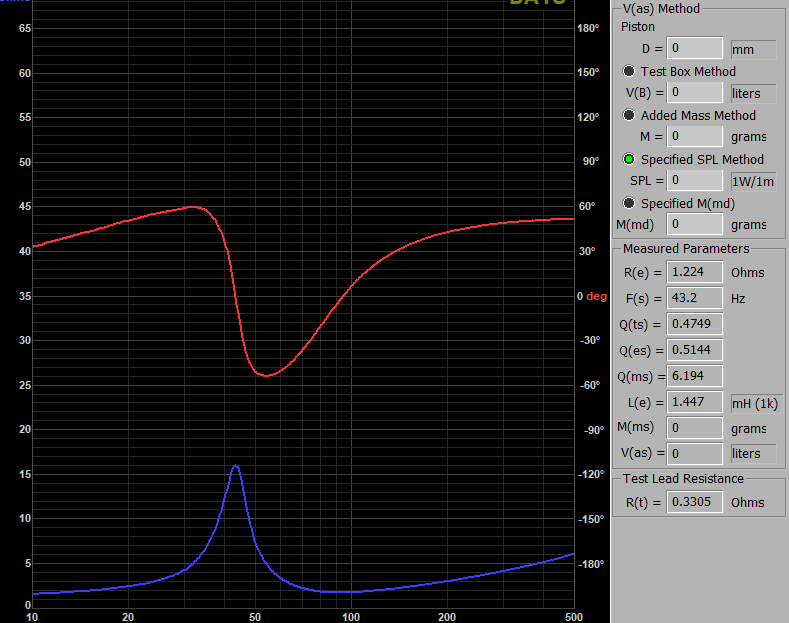Click the 'Measured Parameters' group title
789x623 pixels.
[x=686, y=249]
